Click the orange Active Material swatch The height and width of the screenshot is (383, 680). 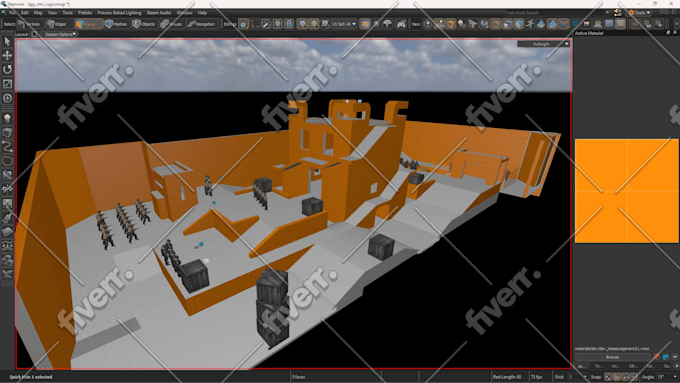[627, 191]
